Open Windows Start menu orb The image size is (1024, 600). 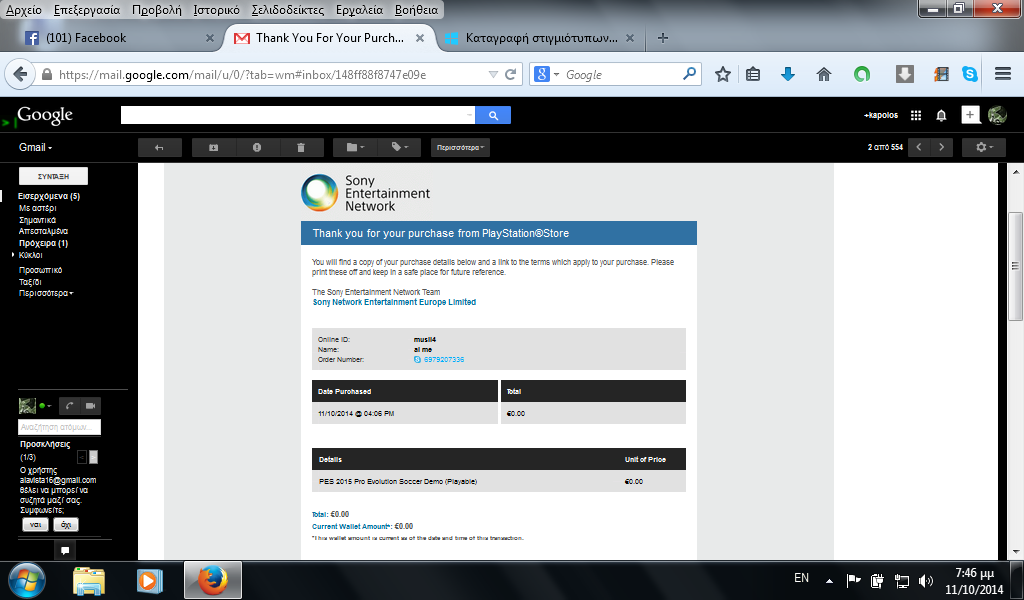[27, 580]
